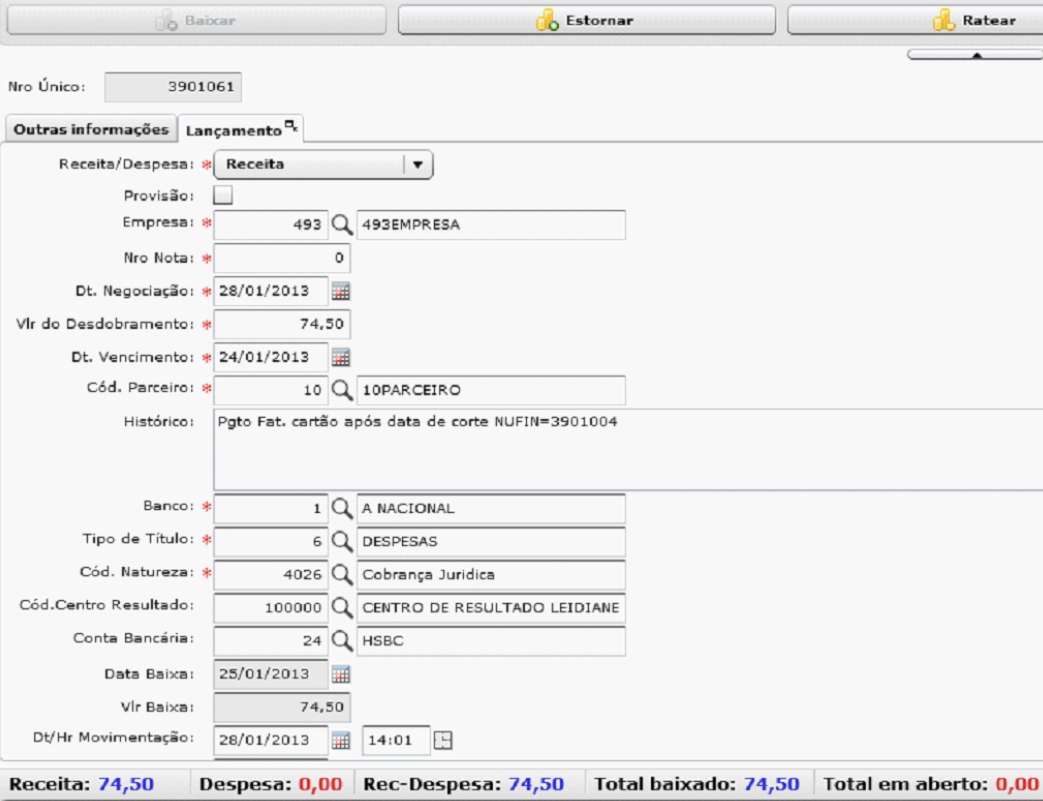This screenshot has height=801, width=1043.
Task: Click Total em aberto value
Action: tap(1017, 784)
